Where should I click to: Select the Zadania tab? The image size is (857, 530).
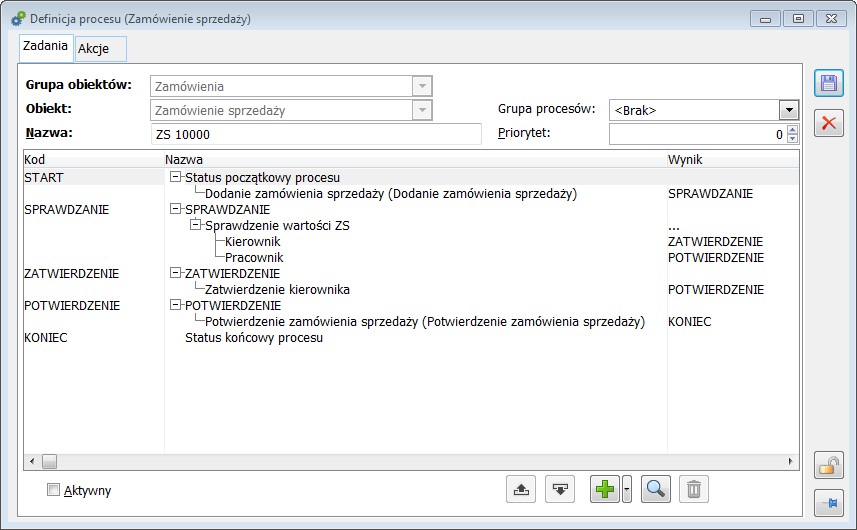(45, 46)
